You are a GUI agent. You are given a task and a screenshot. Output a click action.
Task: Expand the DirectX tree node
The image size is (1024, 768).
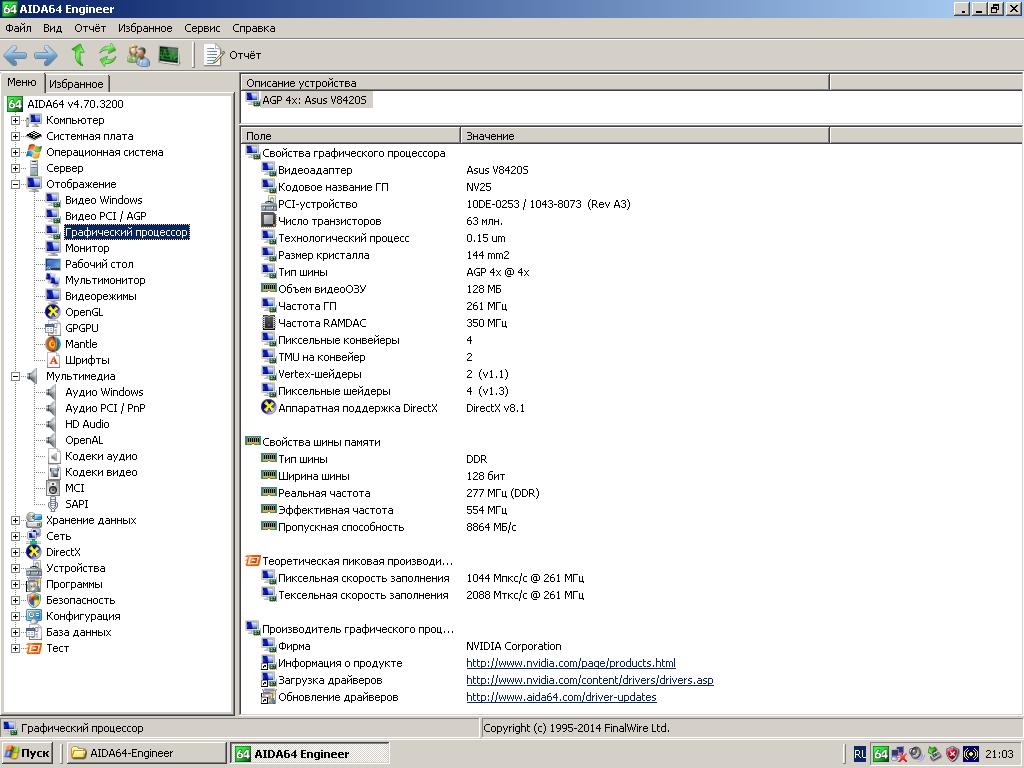(x=15, y=552)
